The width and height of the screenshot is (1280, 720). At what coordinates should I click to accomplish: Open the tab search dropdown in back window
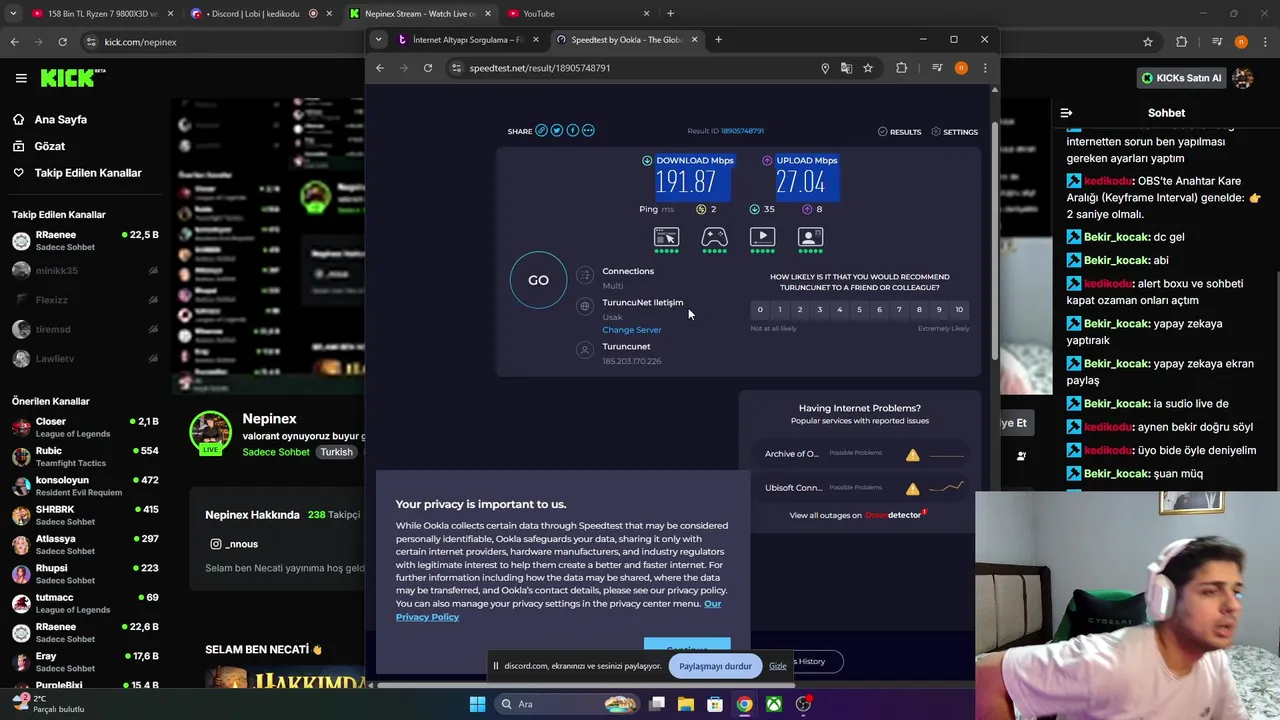[x=13, y=14]
